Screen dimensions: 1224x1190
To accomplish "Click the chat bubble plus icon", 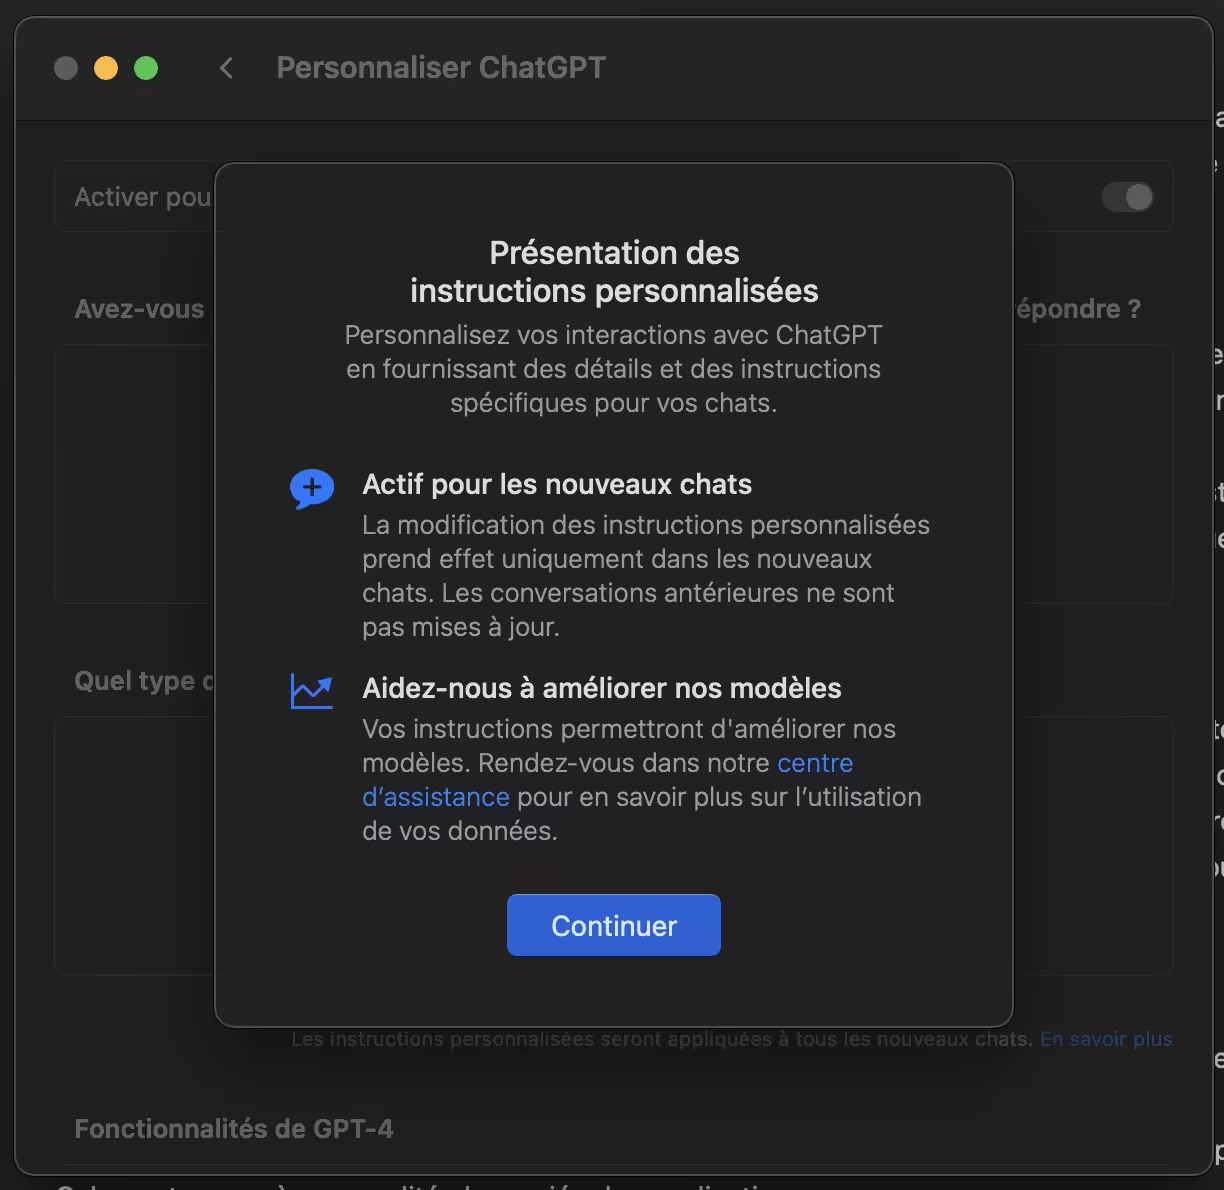I will pos(312,489).
